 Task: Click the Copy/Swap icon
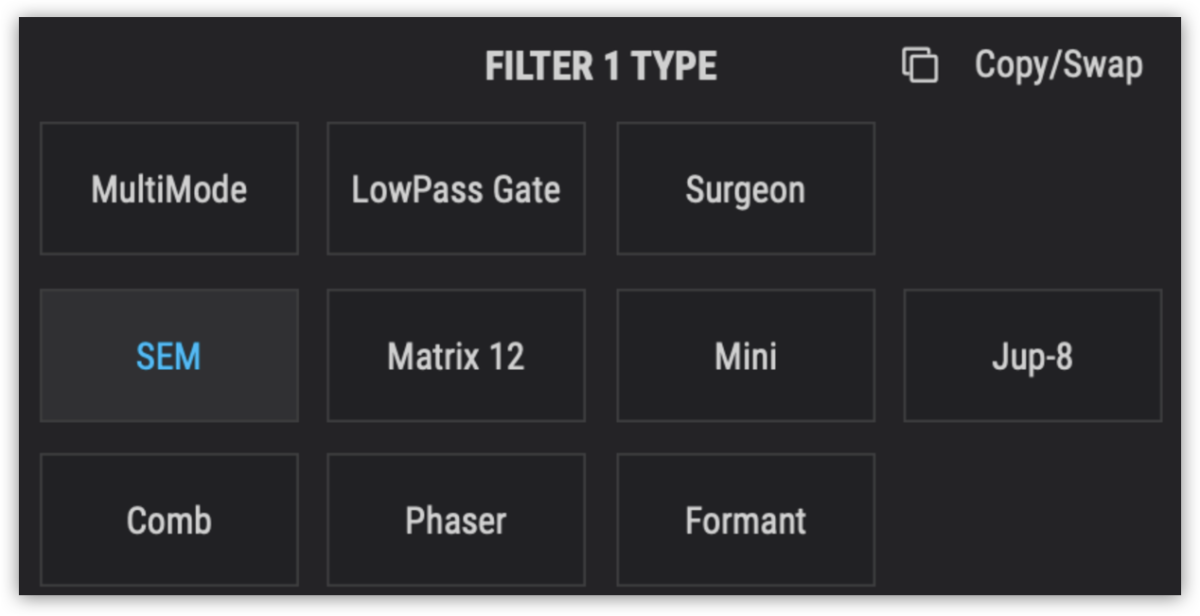[918, 64]
